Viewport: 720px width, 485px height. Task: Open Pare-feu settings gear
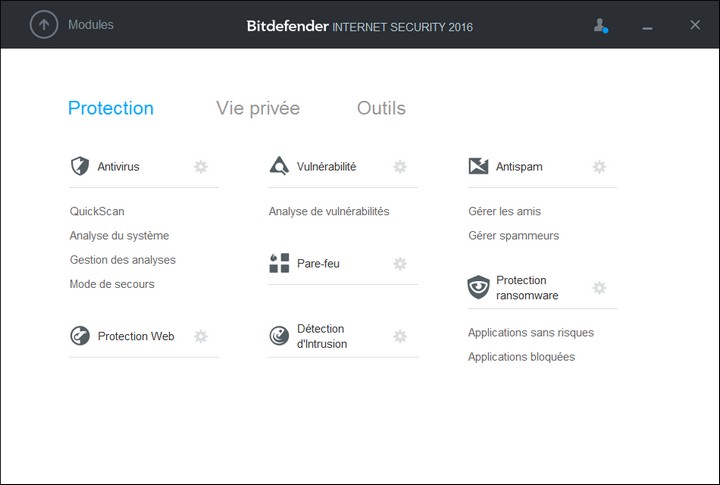click(x=400, y=264)
